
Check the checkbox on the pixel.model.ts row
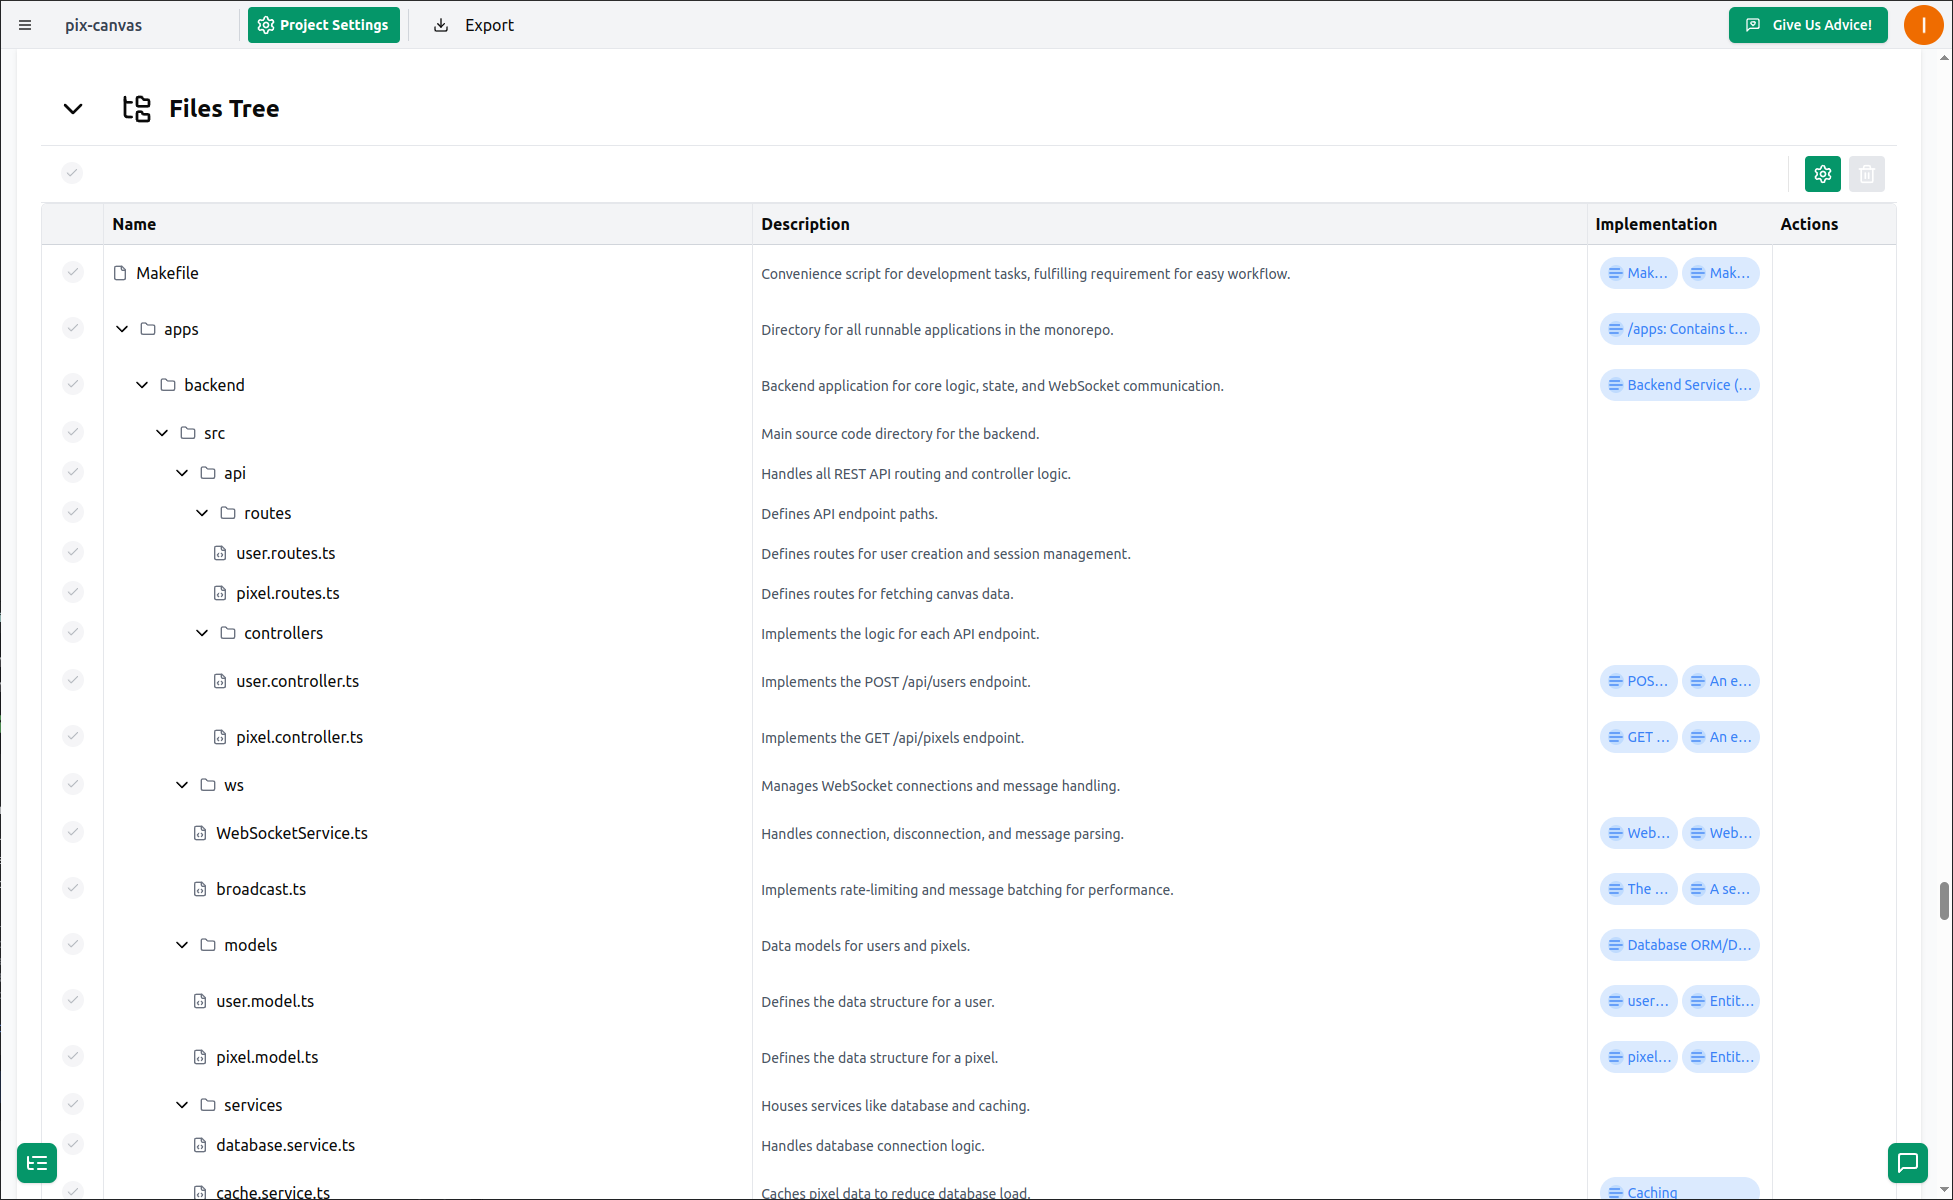[x=72, y=1055]
